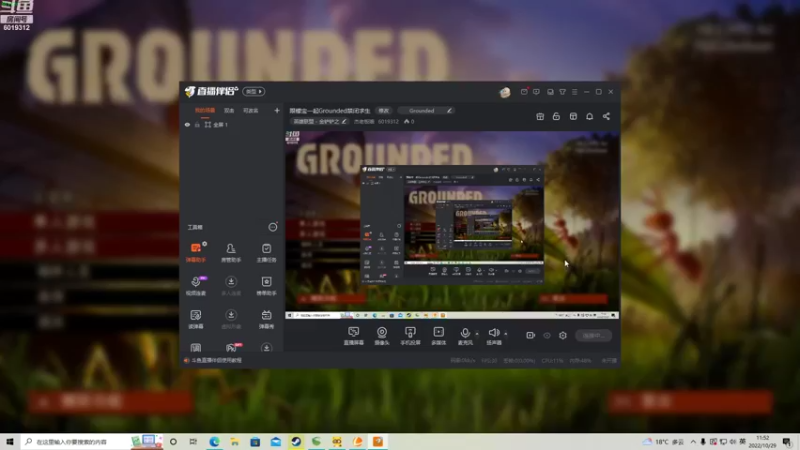Open the 榜单助手 star-badge tool
The image size is (800, 450).
(266, 286)
